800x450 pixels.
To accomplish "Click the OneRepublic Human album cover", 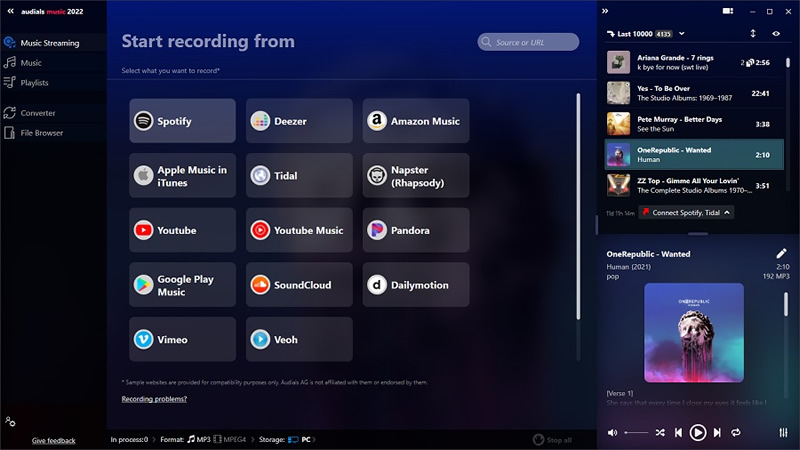I will [x=694, y=333].
